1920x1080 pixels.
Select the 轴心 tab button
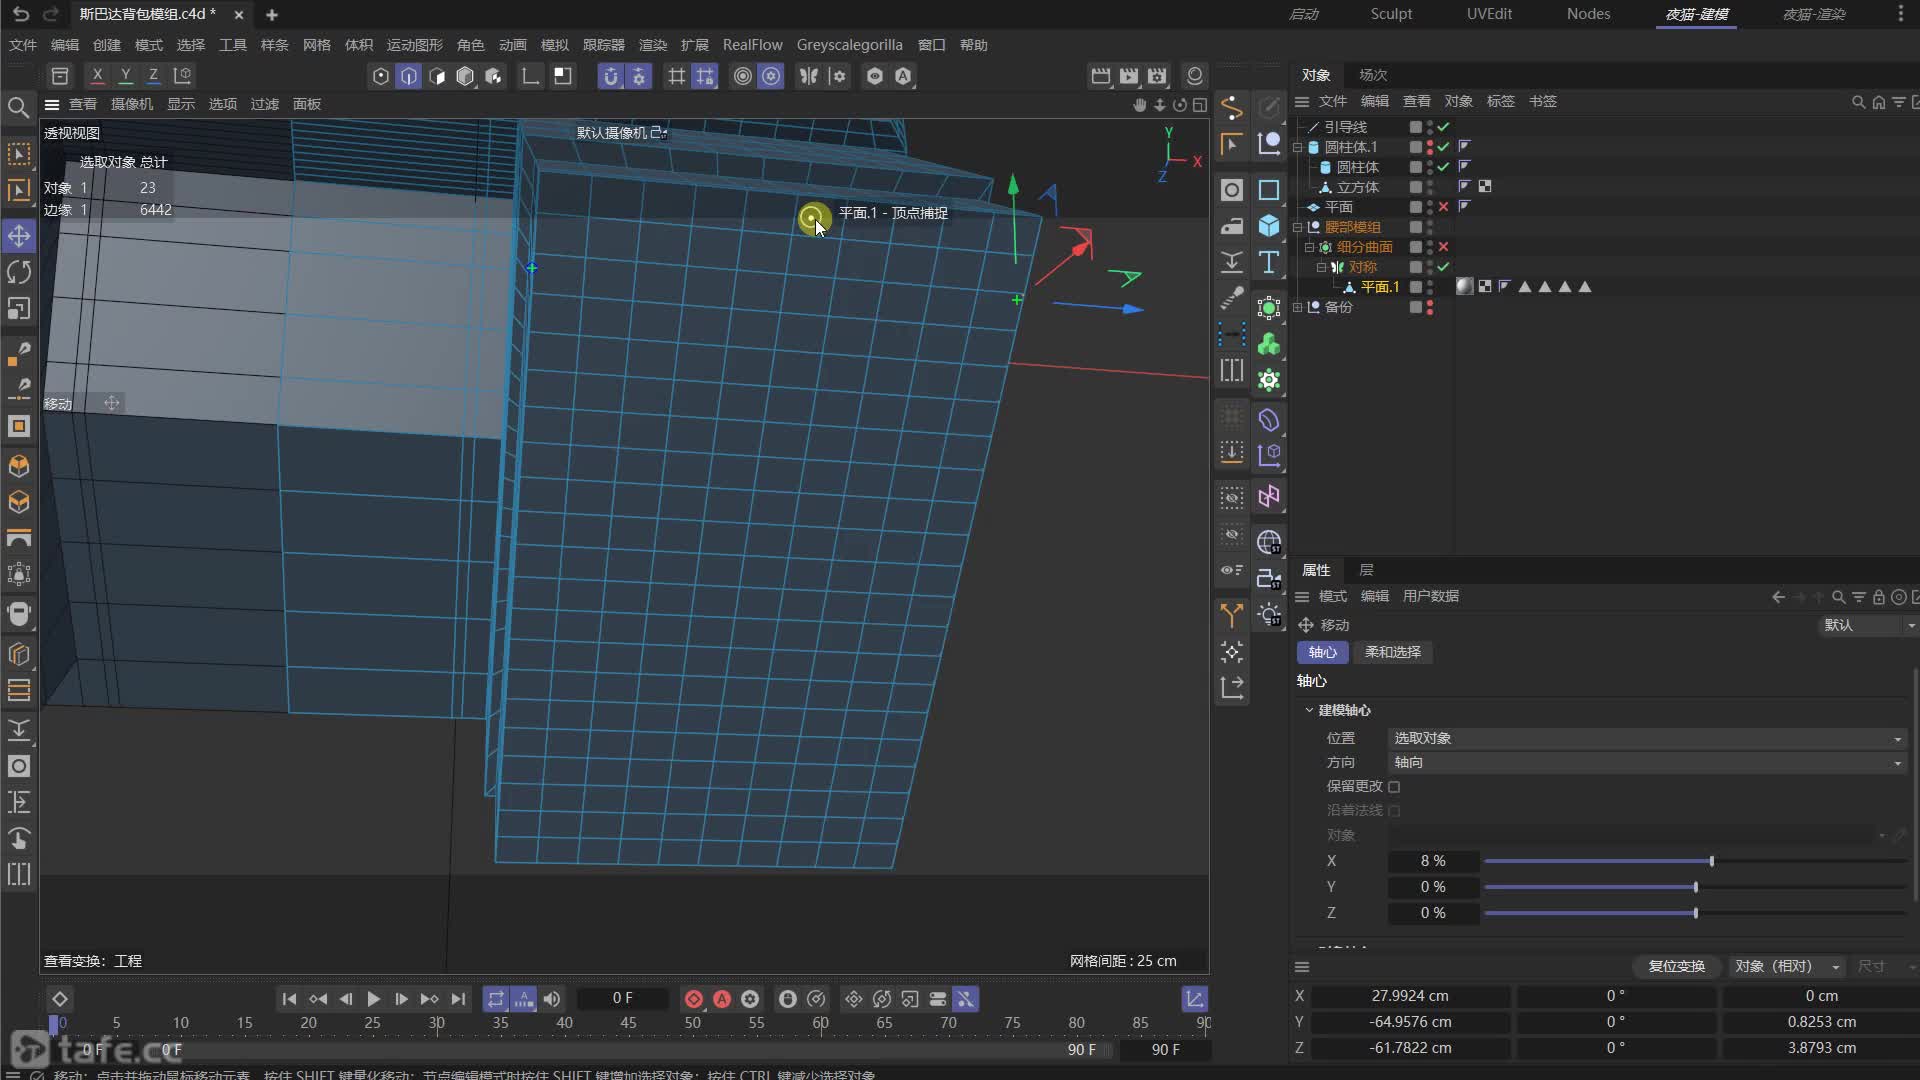[x=1322, y=652]
